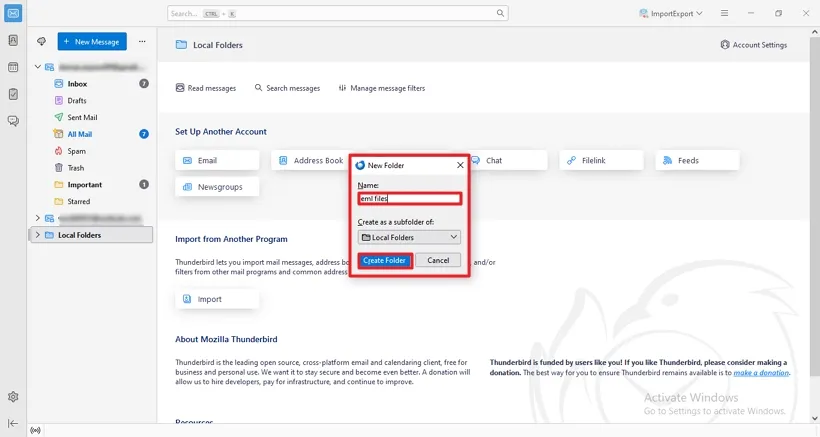
Task: Open the ImportExport profile dropdown
Action: coord(671,14)
